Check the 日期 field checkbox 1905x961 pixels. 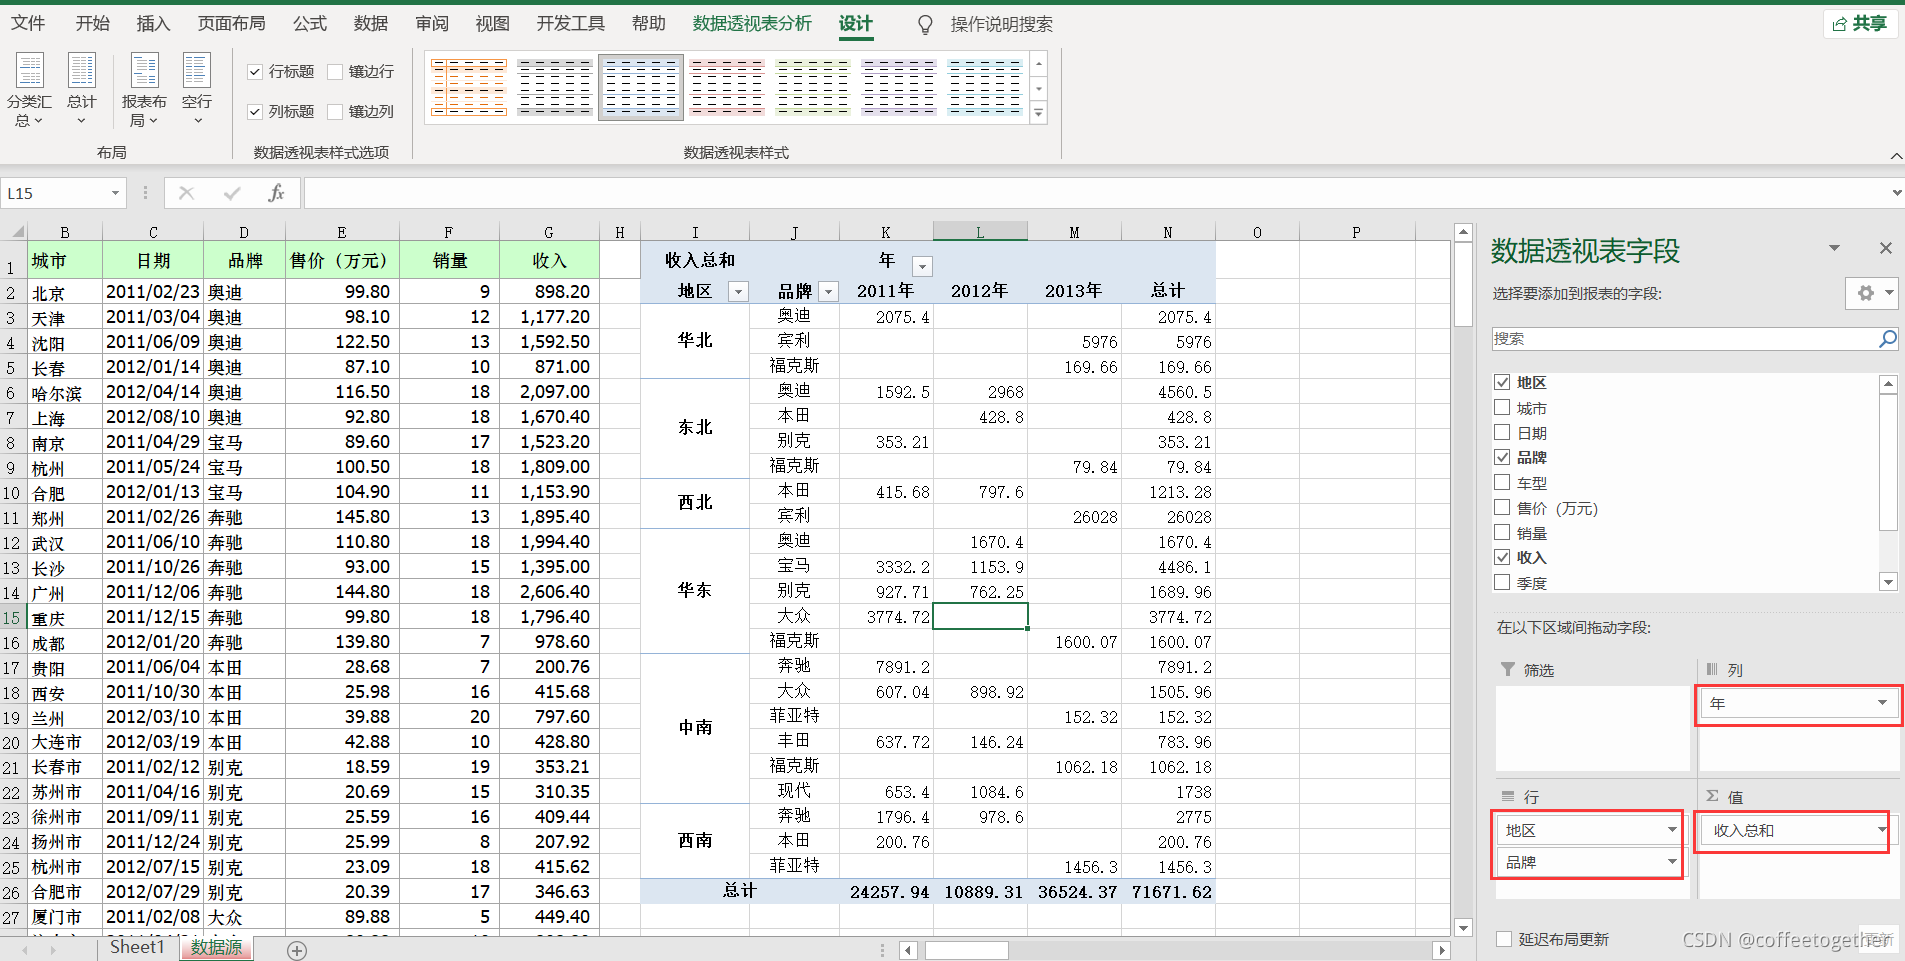click(x=1502, y=432)
